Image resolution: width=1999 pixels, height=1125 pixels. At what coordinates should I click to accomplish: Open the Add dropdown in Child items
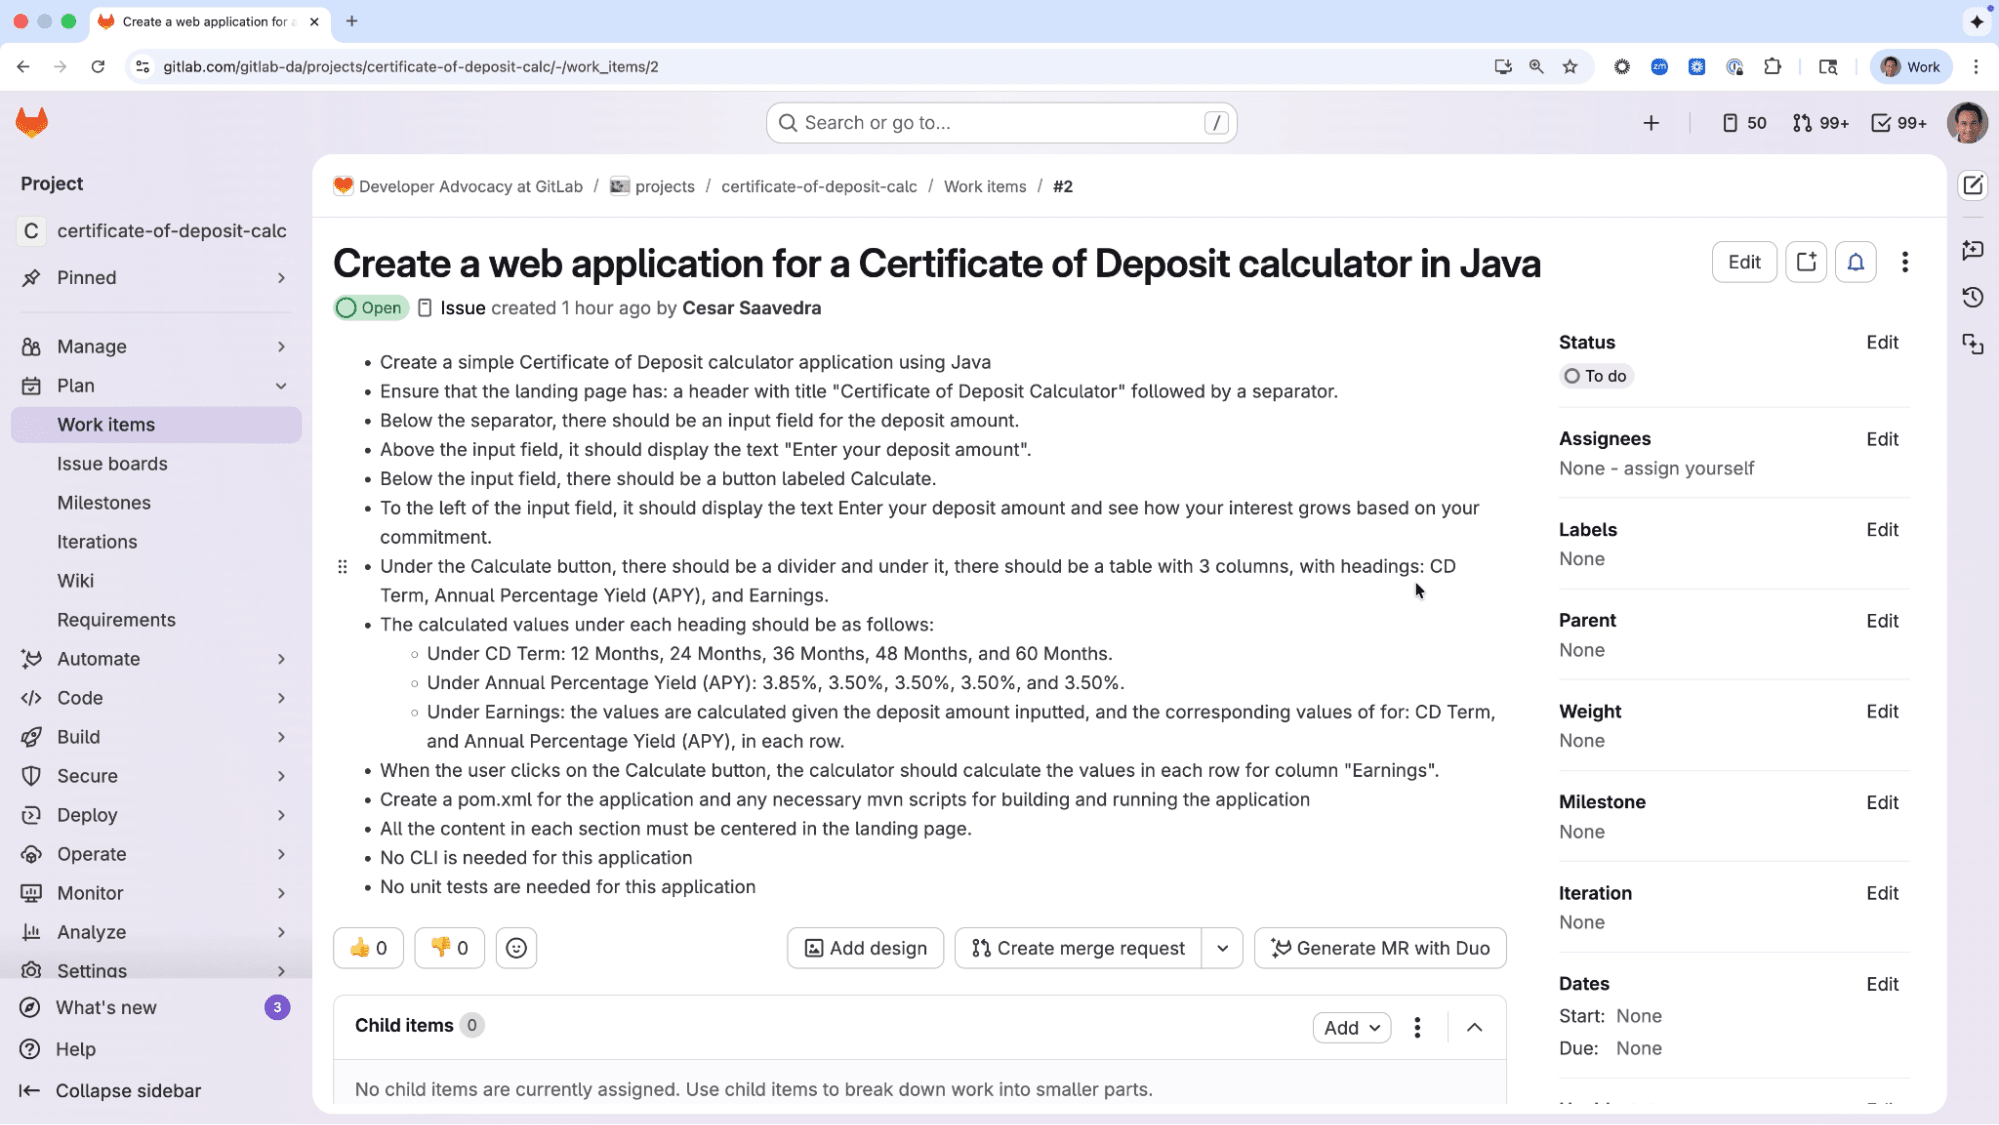point(1351,1027)
